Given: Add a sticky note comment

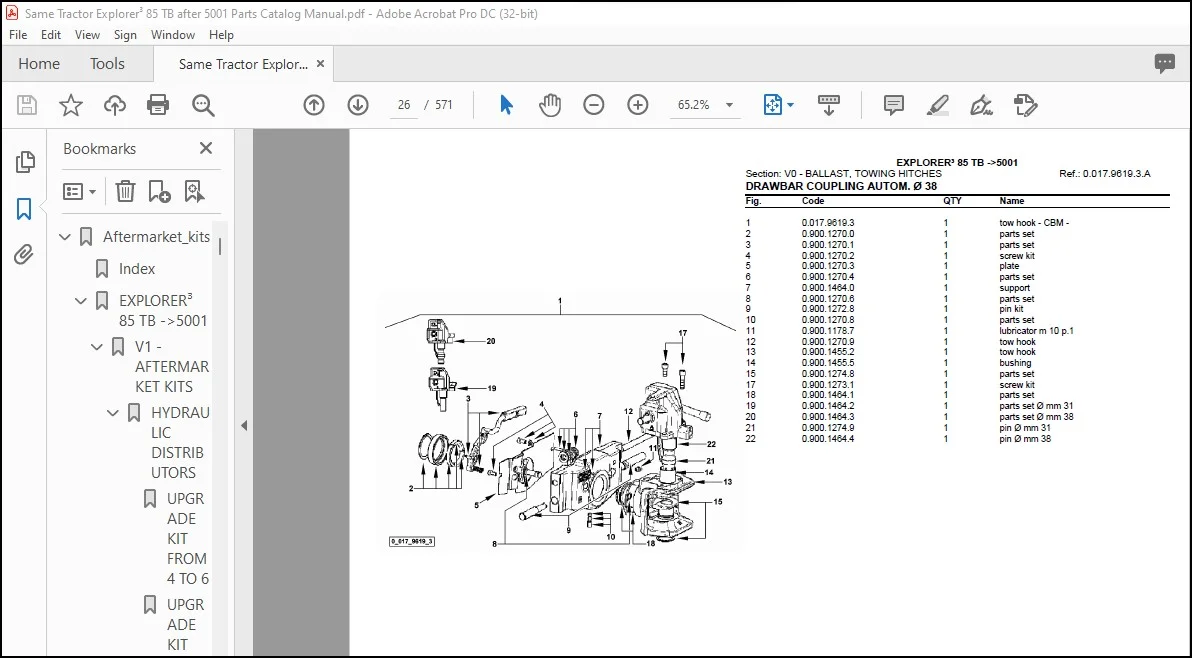Looking at the screenshot, I should (x=894, y=105).
